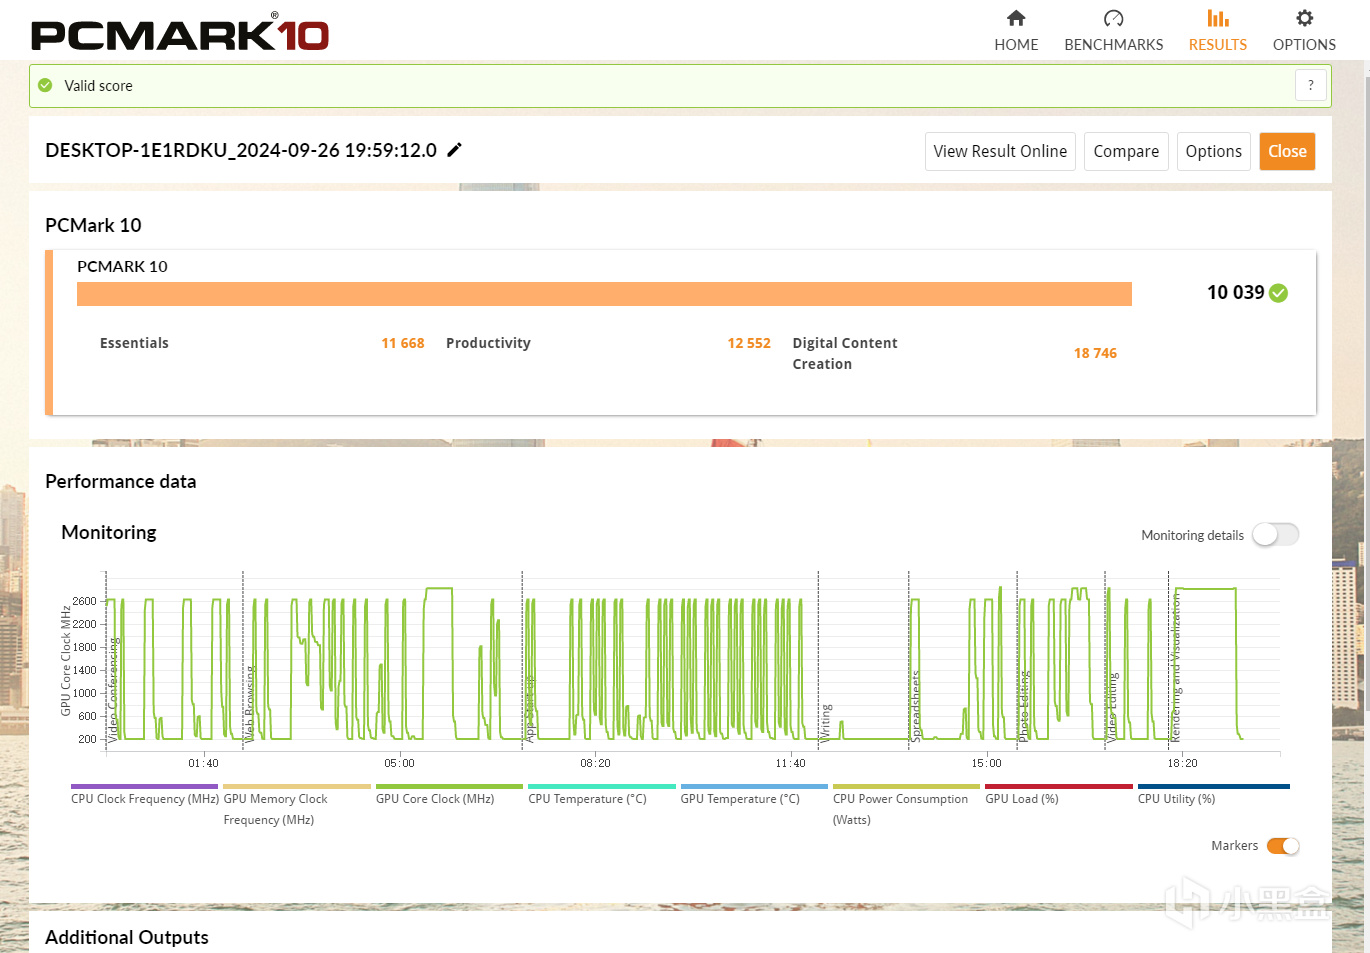Open the Home page
Image resolution: width=1370 pixels, height=953 pixels.
click(x=1016, y=31)
